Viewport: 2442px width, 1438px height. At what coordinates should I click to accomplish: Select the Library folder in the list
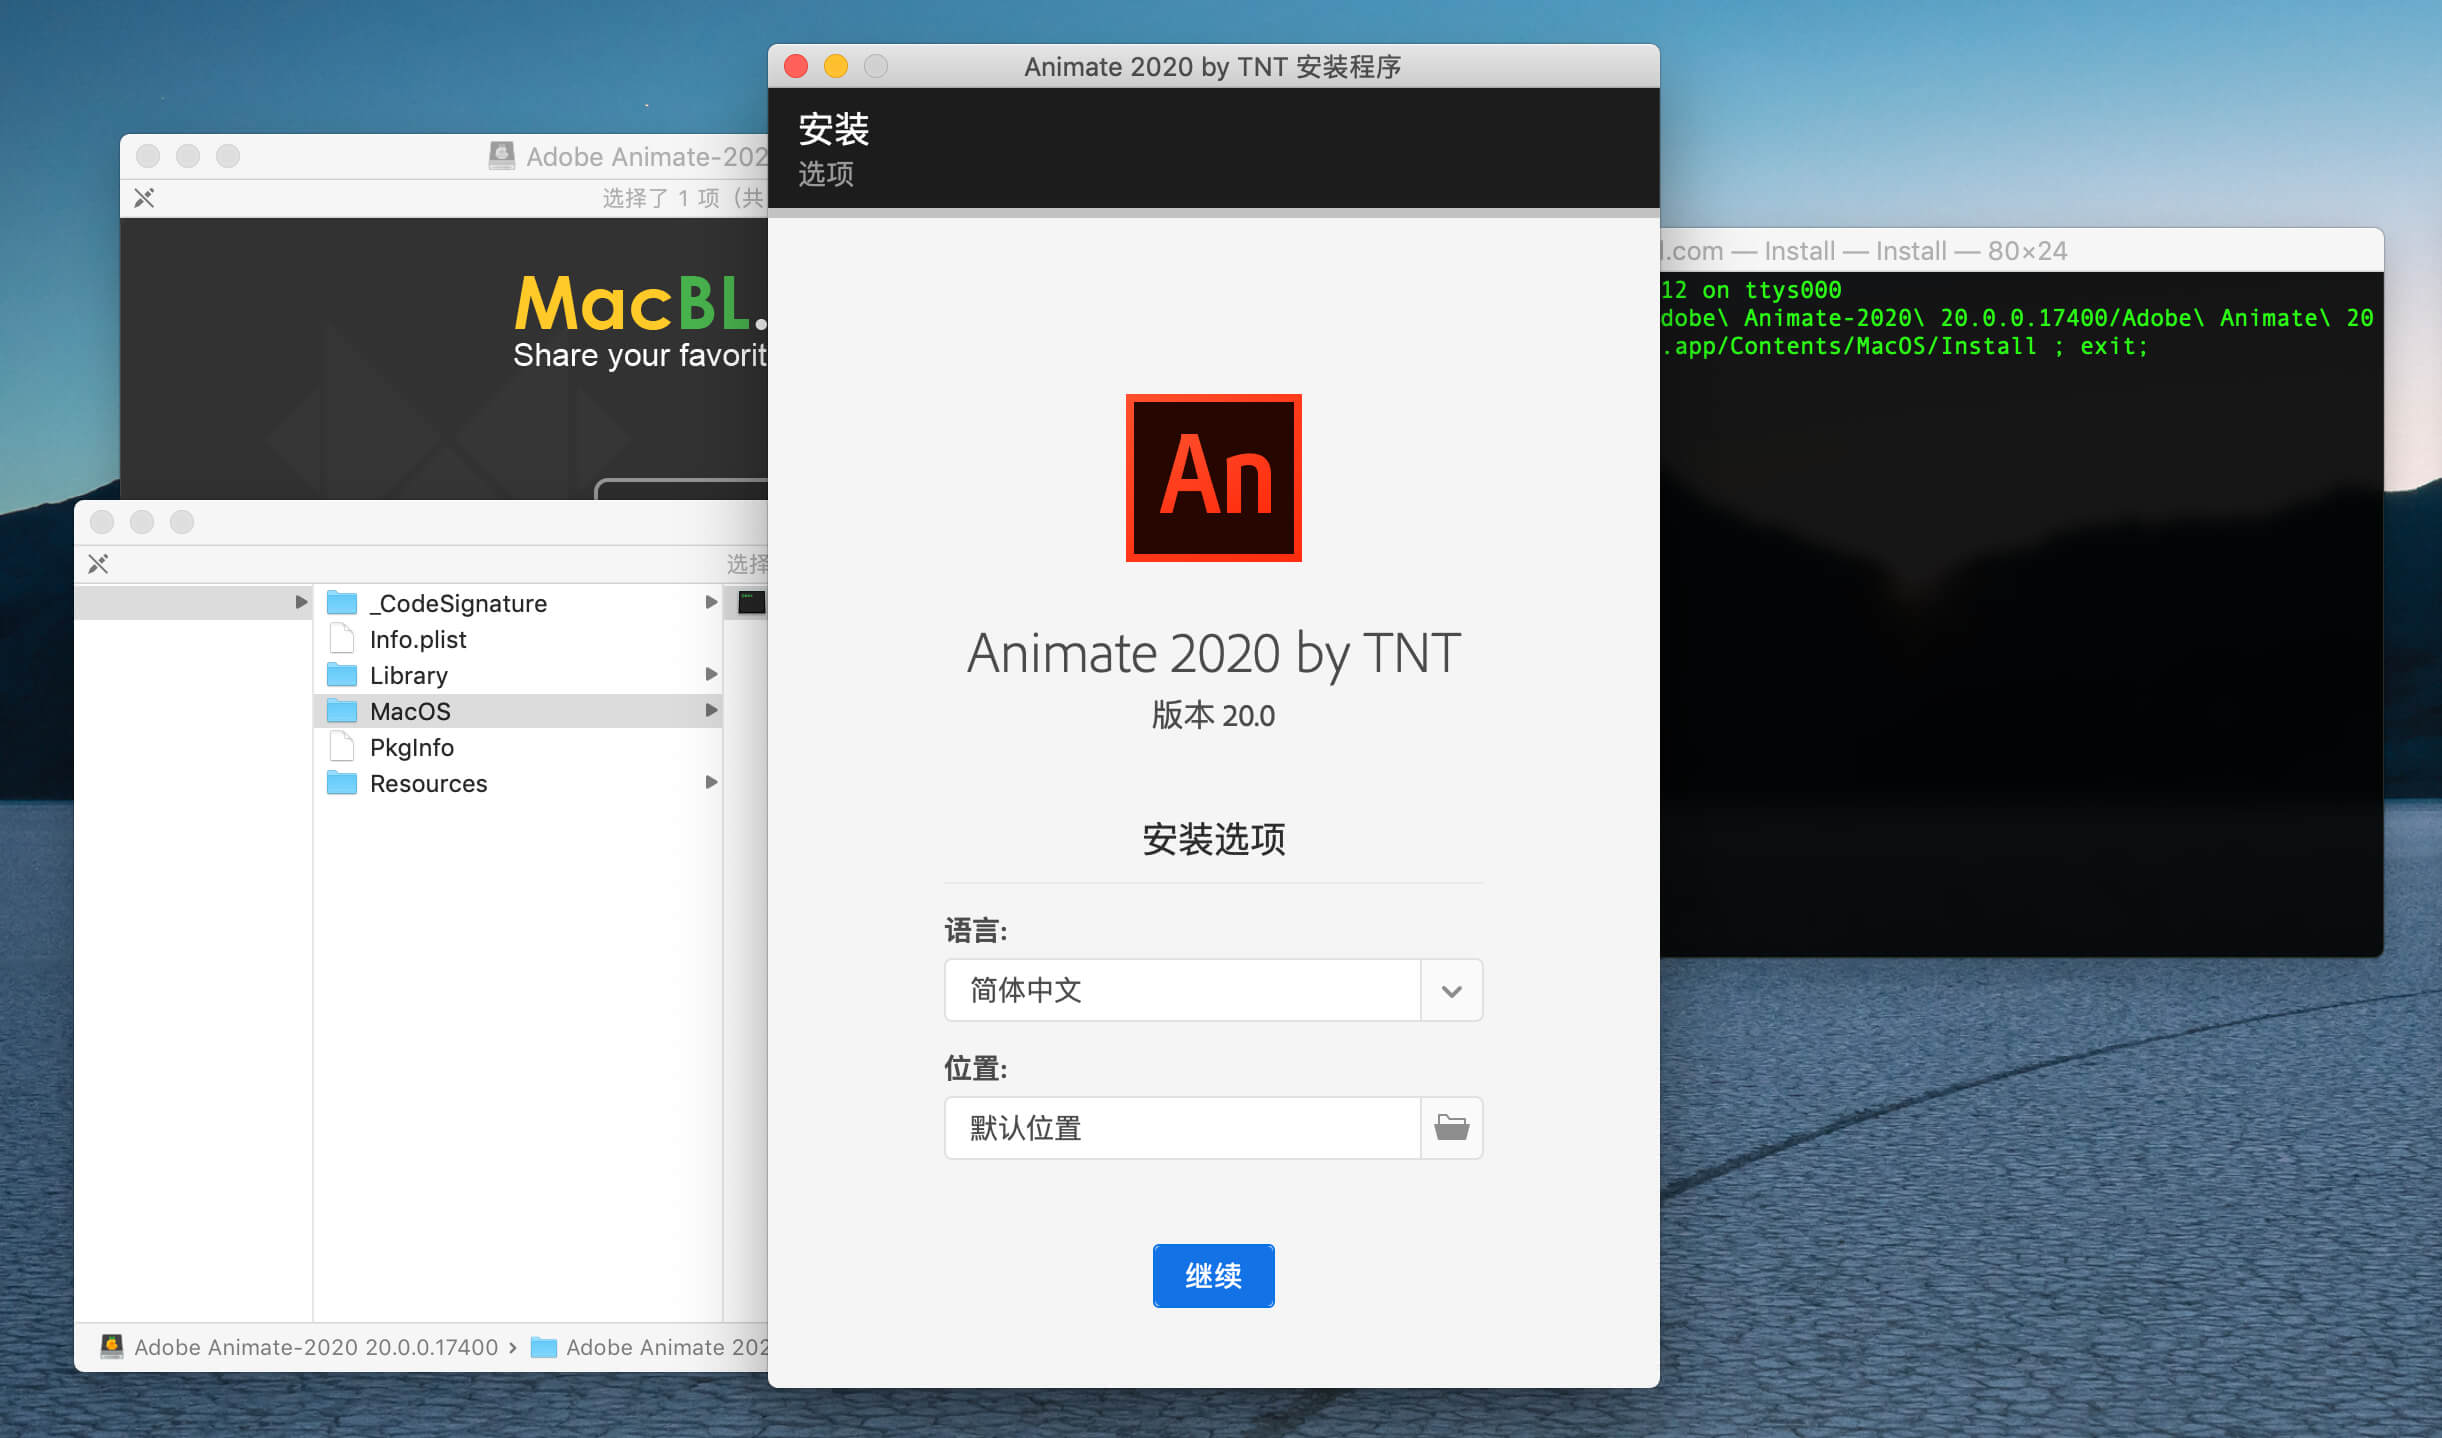(x=408, y=675)
